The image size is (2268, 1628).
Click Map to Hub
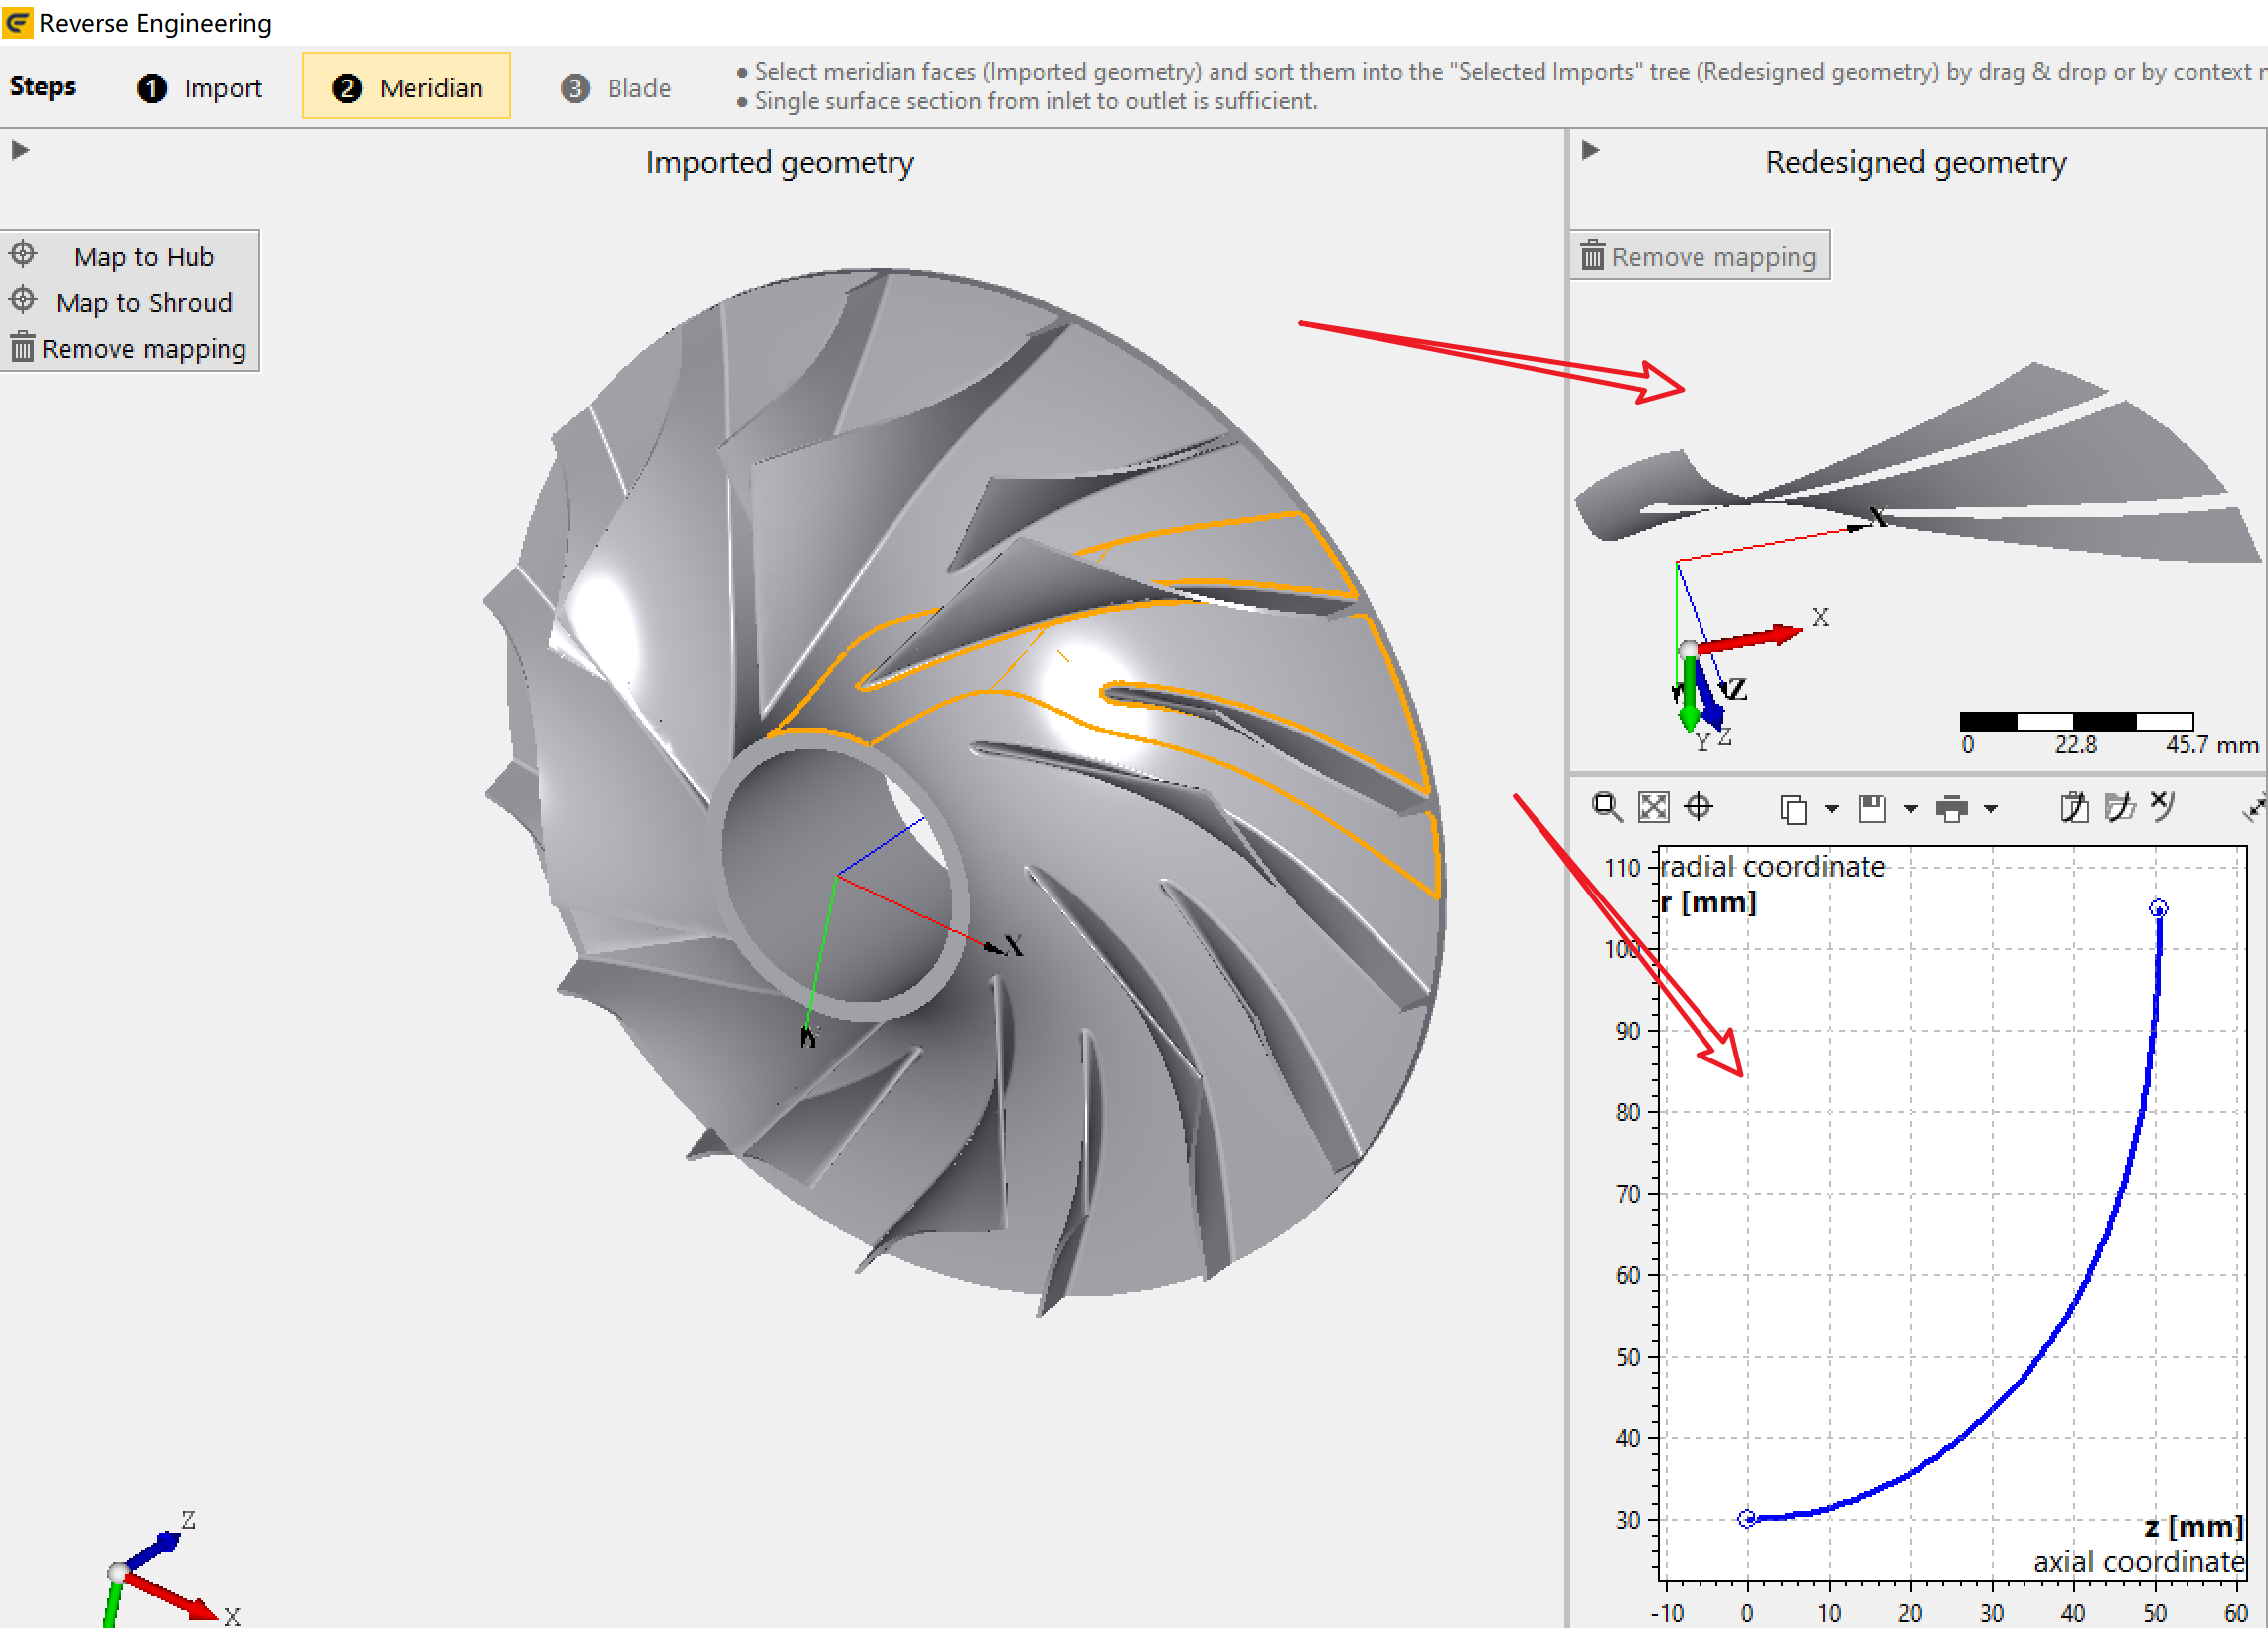129,257
